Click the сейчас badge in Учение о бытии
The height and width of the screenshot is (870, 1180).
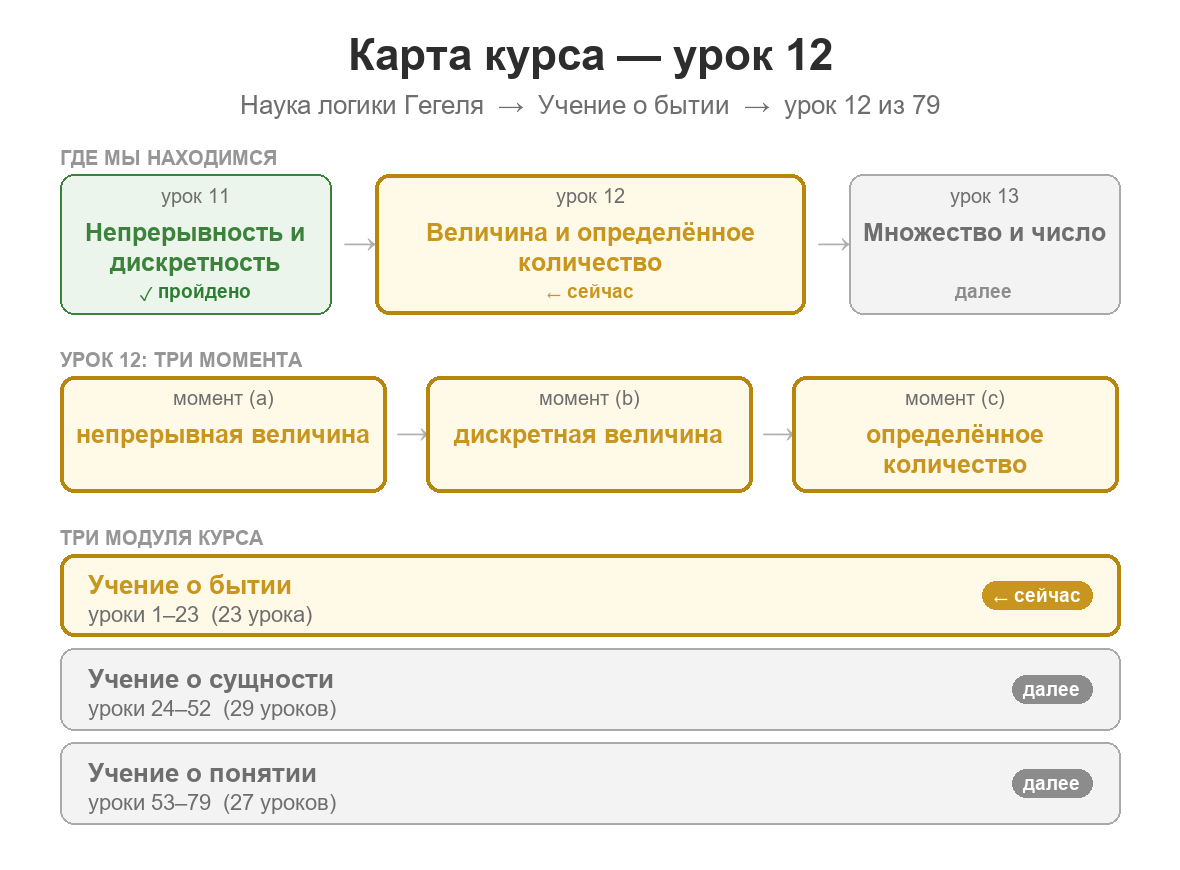pos(1037,595)
